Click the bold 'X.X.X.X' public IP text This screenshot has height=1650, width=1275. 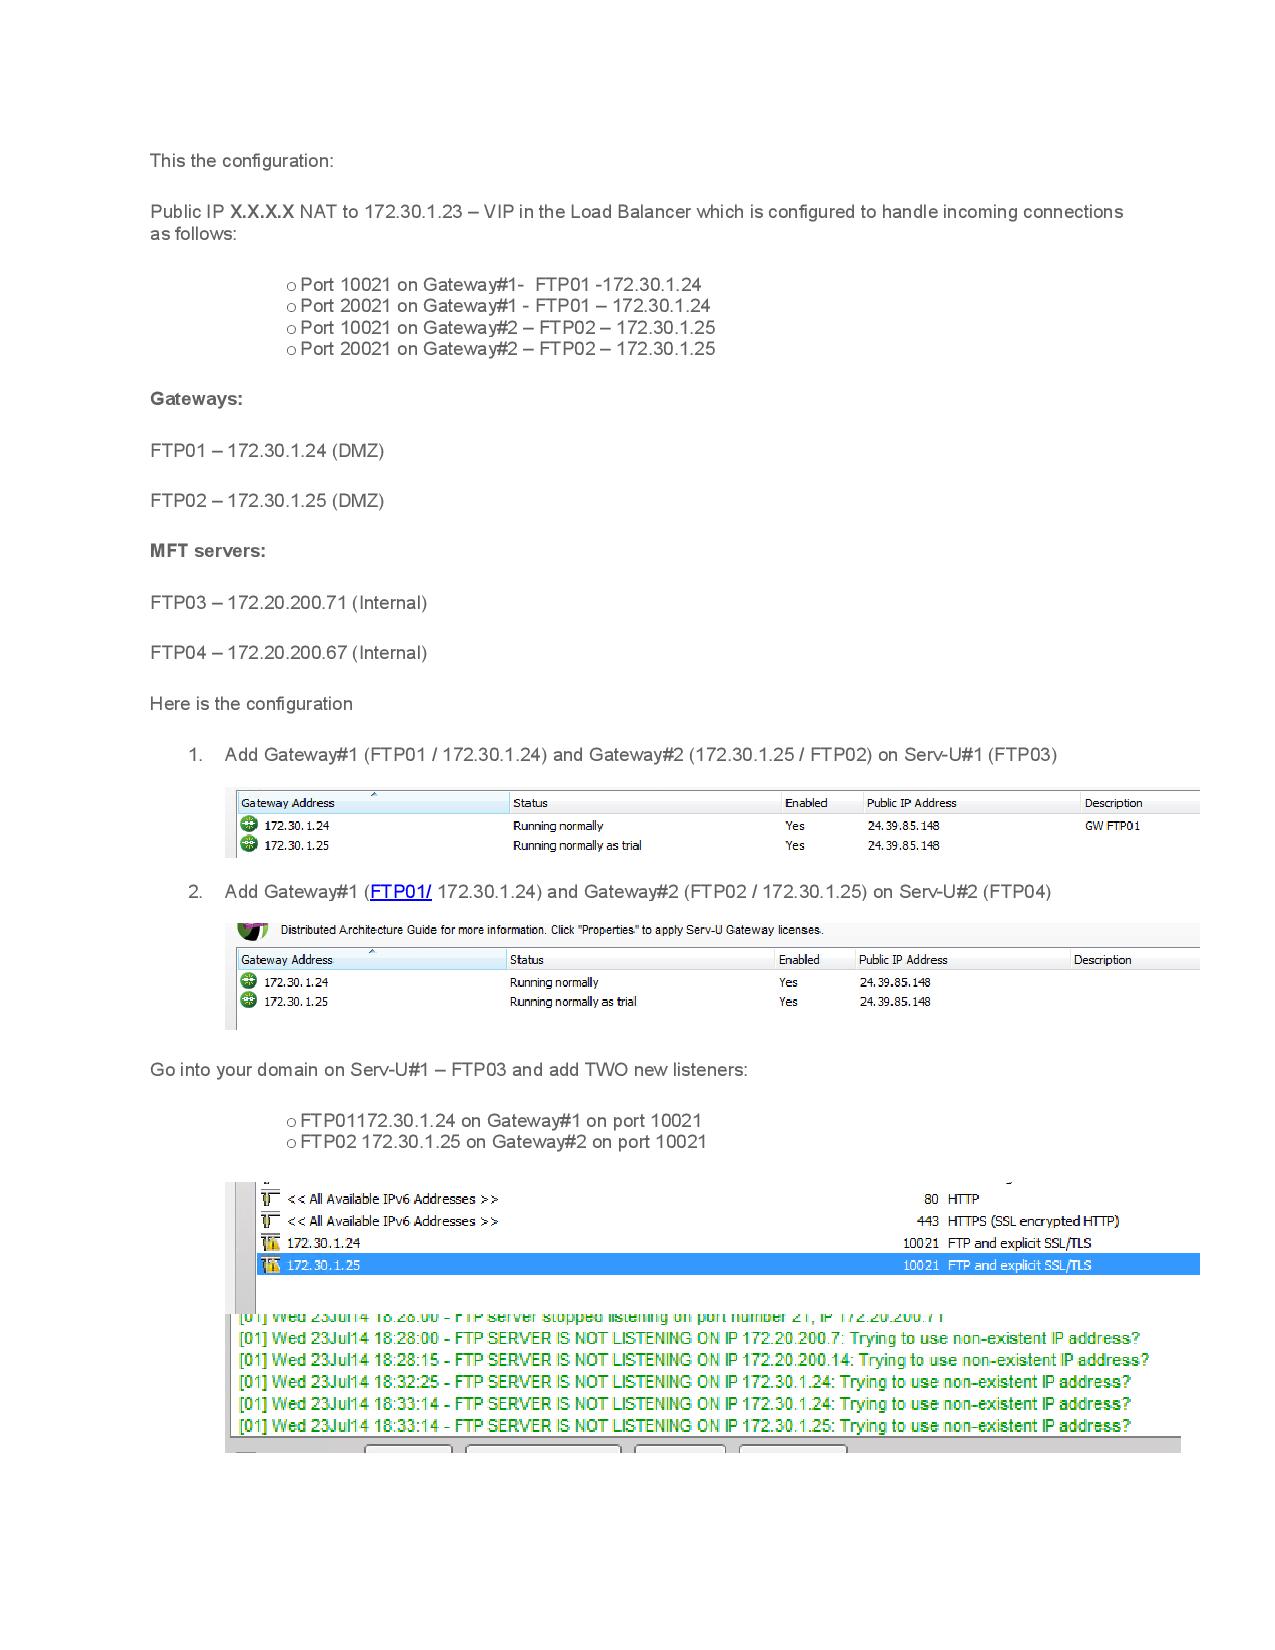(262, 212)
